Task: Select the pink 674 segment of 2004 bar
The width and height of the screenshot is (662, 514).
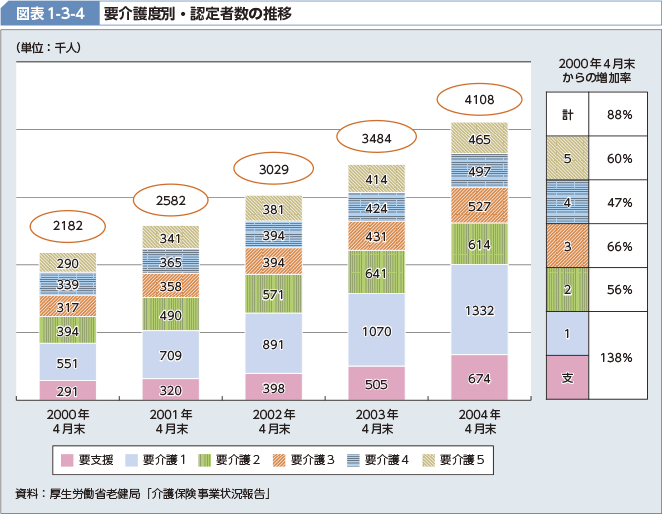Action: (x=479, y=378)
